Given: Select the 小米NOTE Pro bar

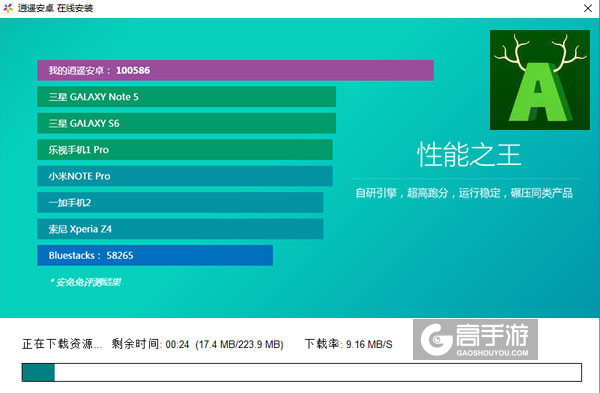Looking at the screenshot, I should click(x=185, y=176).
